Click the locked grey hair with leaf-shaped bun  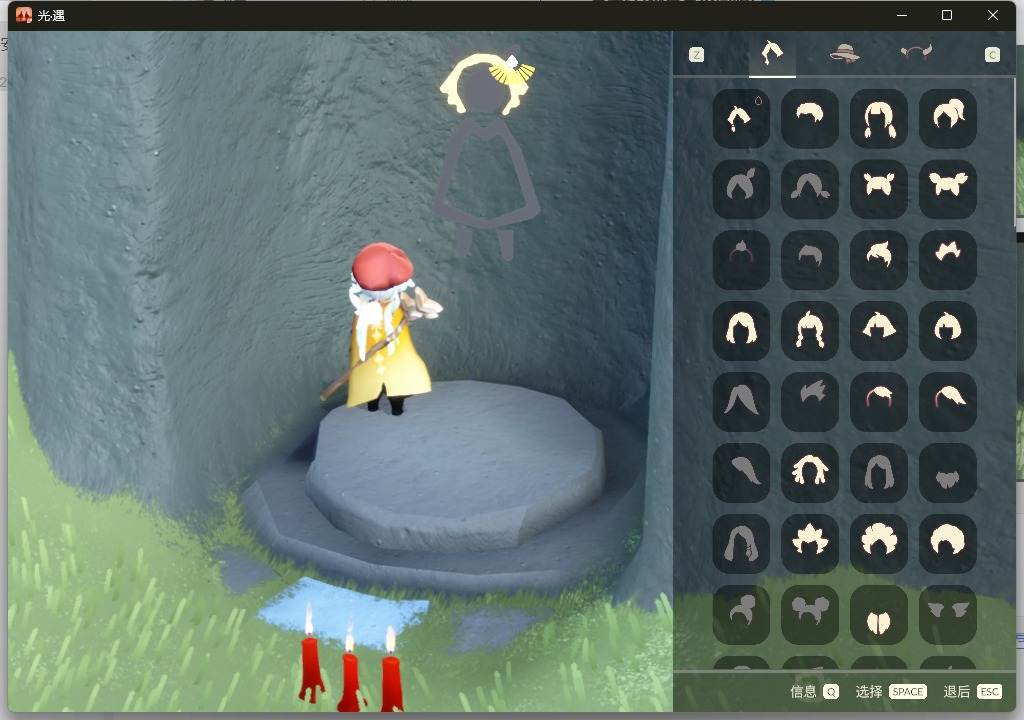(x=741, y=189)
